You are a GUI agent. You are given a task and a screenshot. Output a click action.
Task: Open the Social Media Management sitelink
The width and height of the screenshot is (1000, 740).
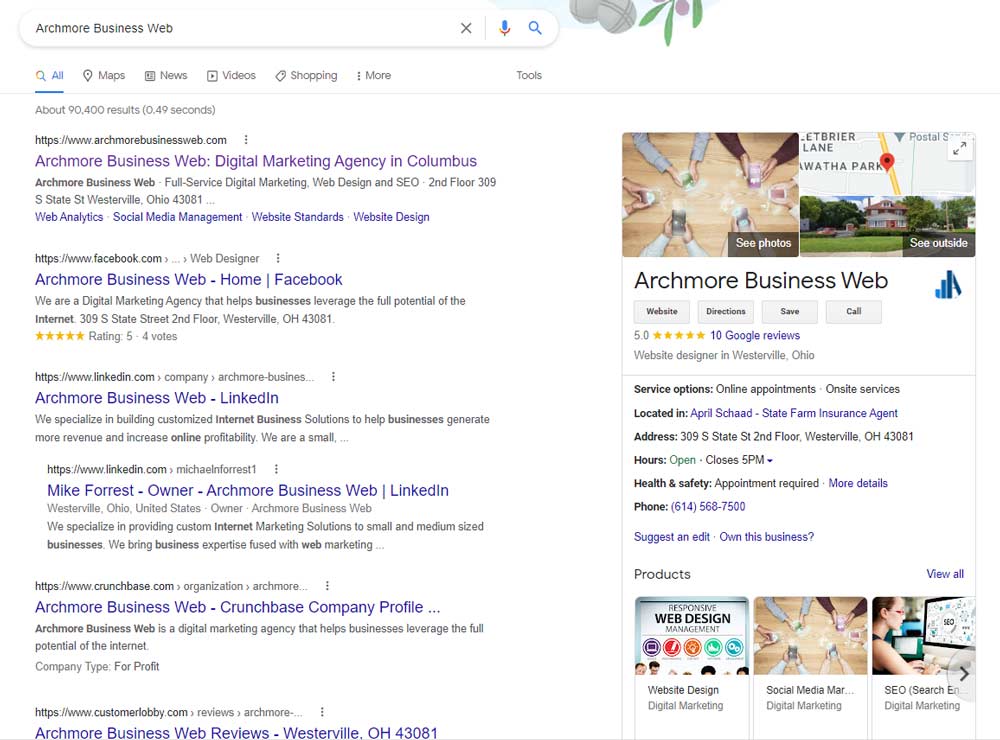[177, 217]
